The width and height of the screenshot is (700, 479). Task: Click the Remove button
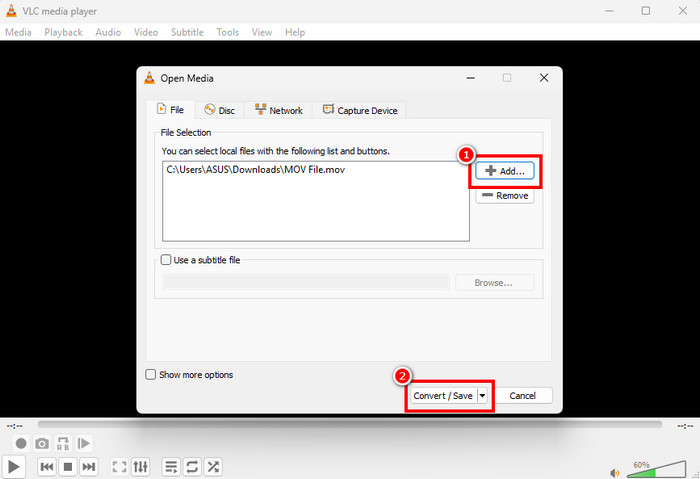[x=505, y=196]
